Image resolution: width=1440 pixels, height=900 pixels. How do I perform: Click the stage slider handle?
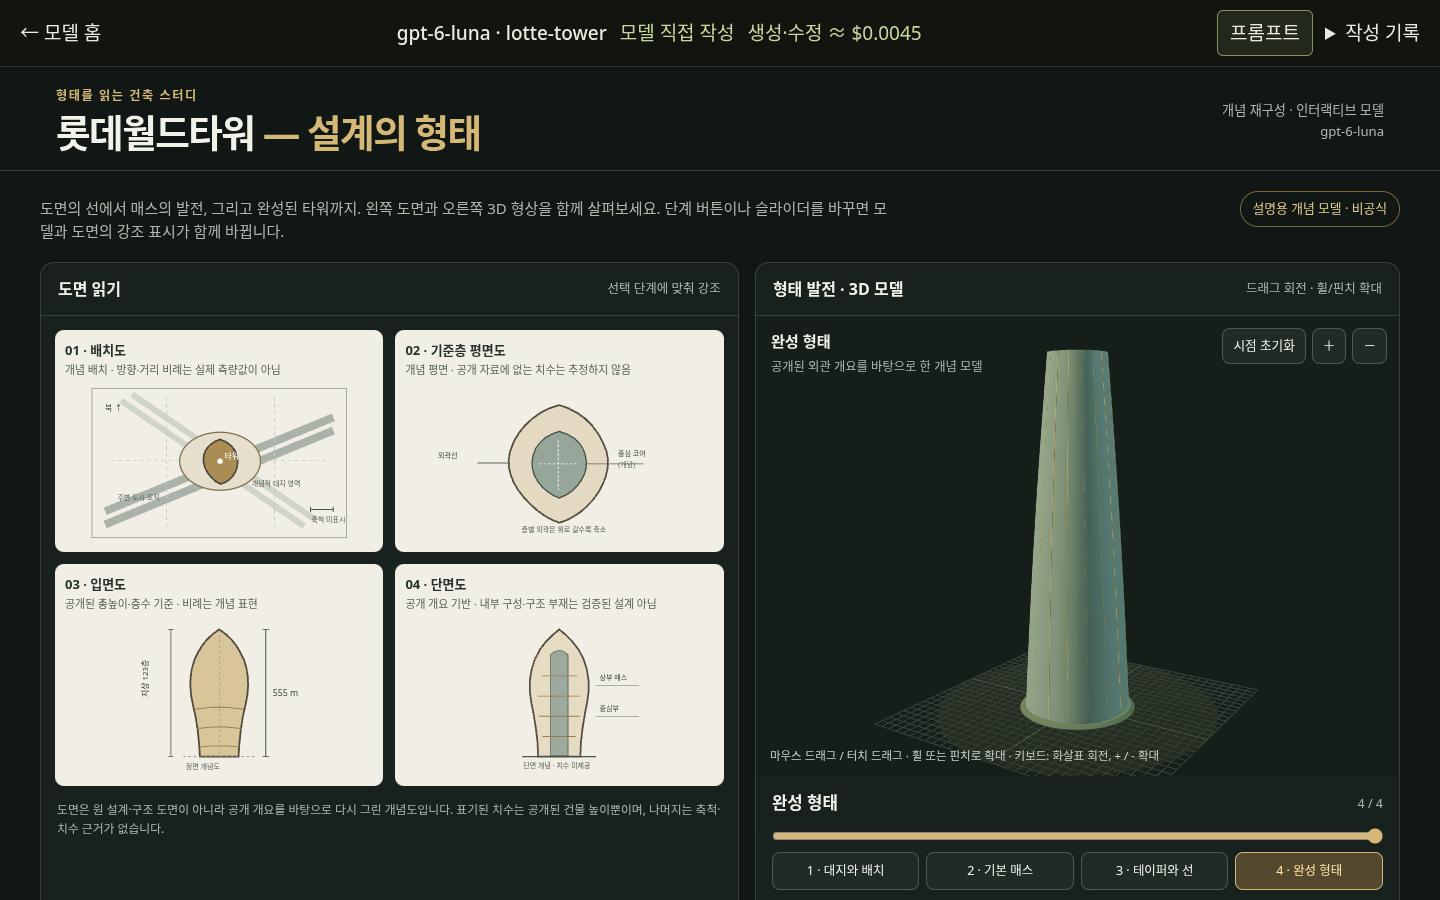pyautogui.click(x=1375, y=836)
